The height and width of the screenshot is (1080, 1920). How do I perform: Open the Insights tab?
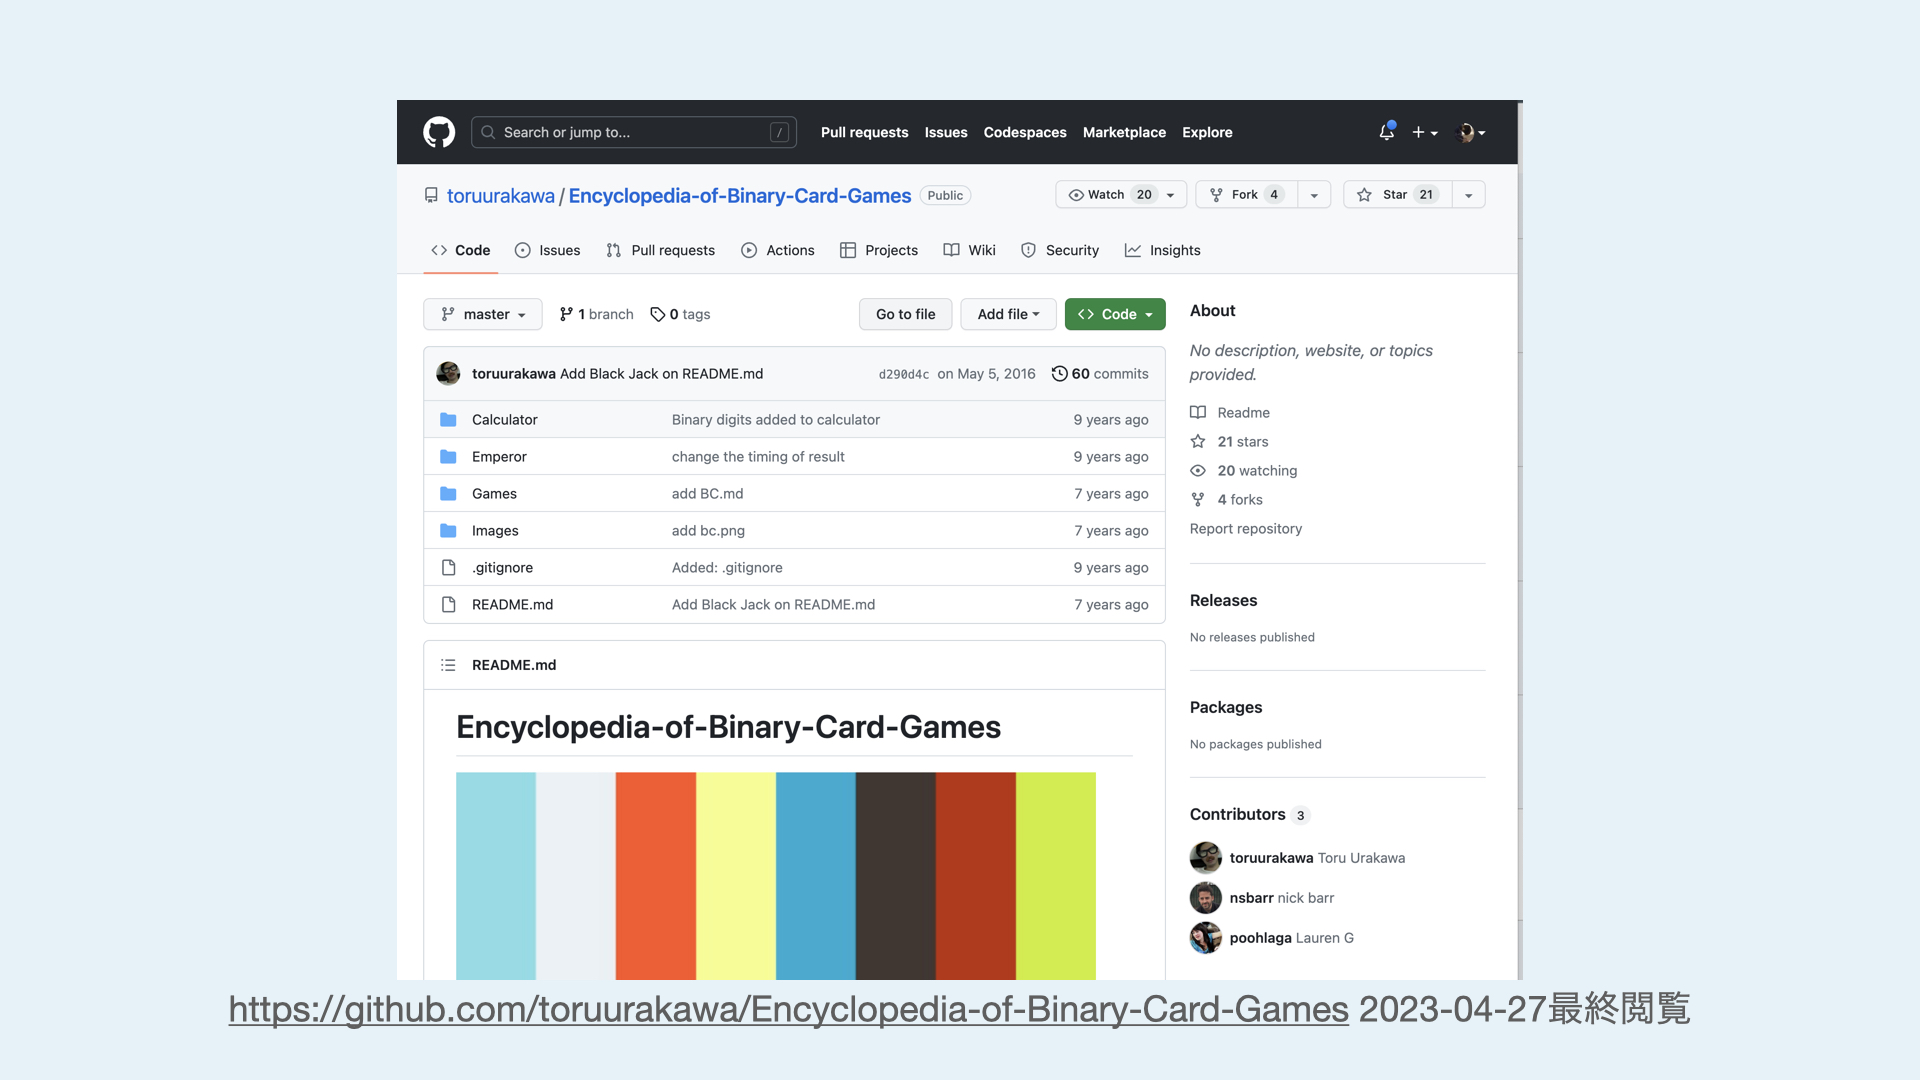pos(1162,250)
